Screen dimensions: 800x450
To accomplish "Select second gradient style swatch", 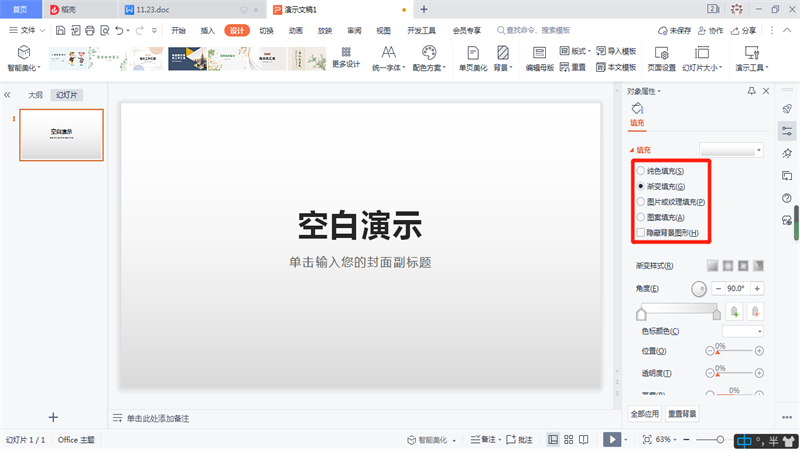I will tap(728, 265).
